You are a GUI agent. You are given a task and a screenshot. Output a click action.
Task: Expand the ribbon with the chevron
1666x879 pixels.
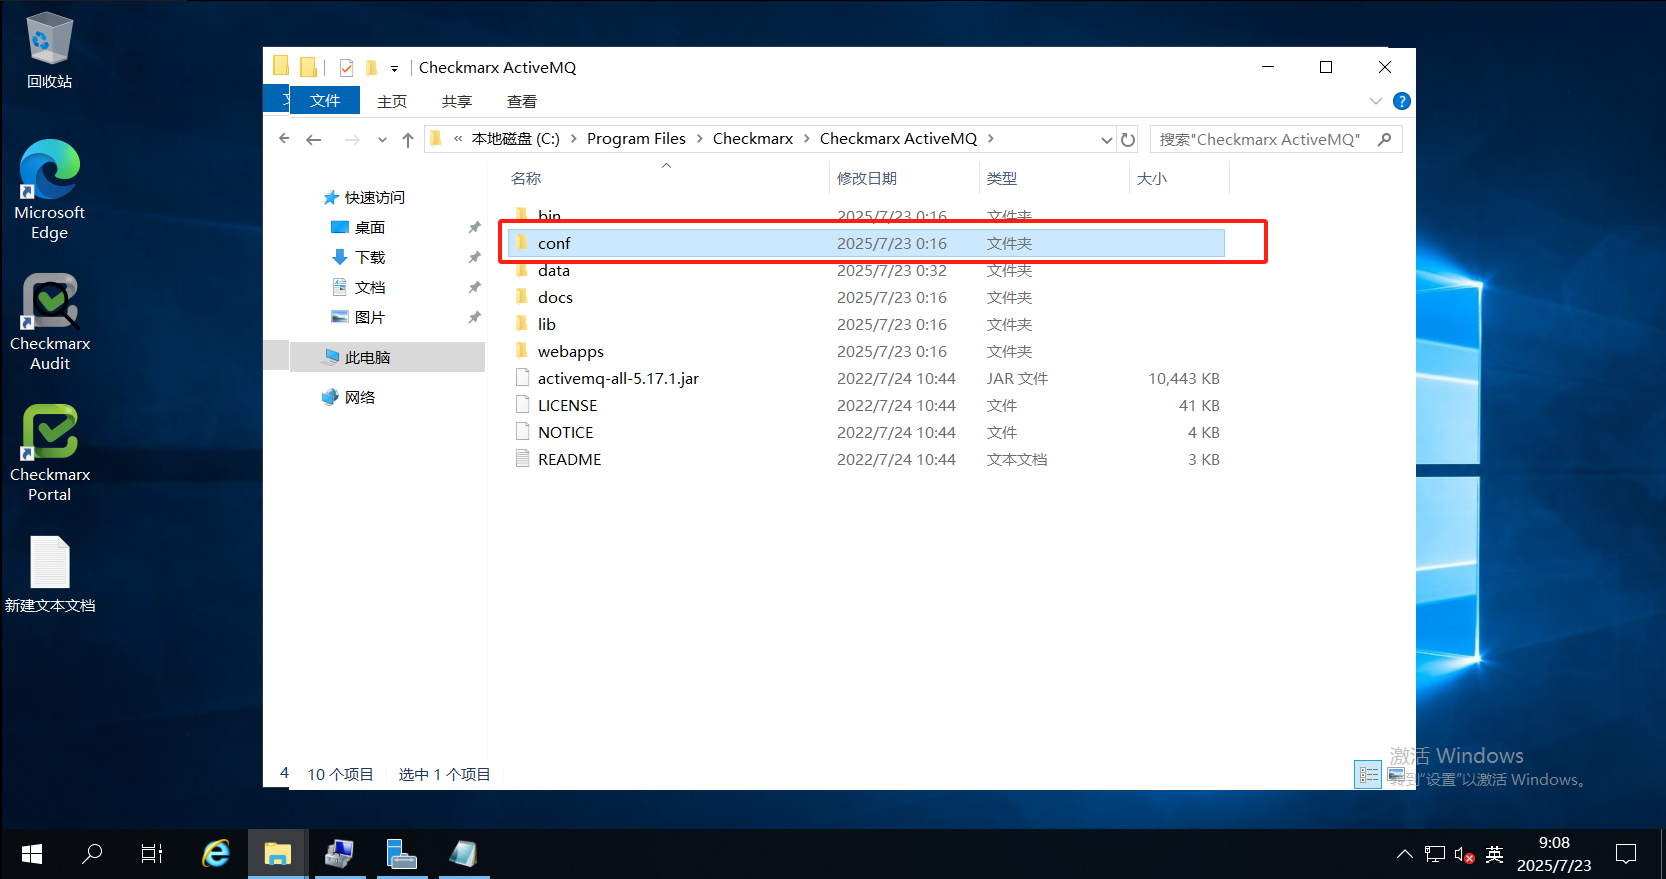[1376, 101]
